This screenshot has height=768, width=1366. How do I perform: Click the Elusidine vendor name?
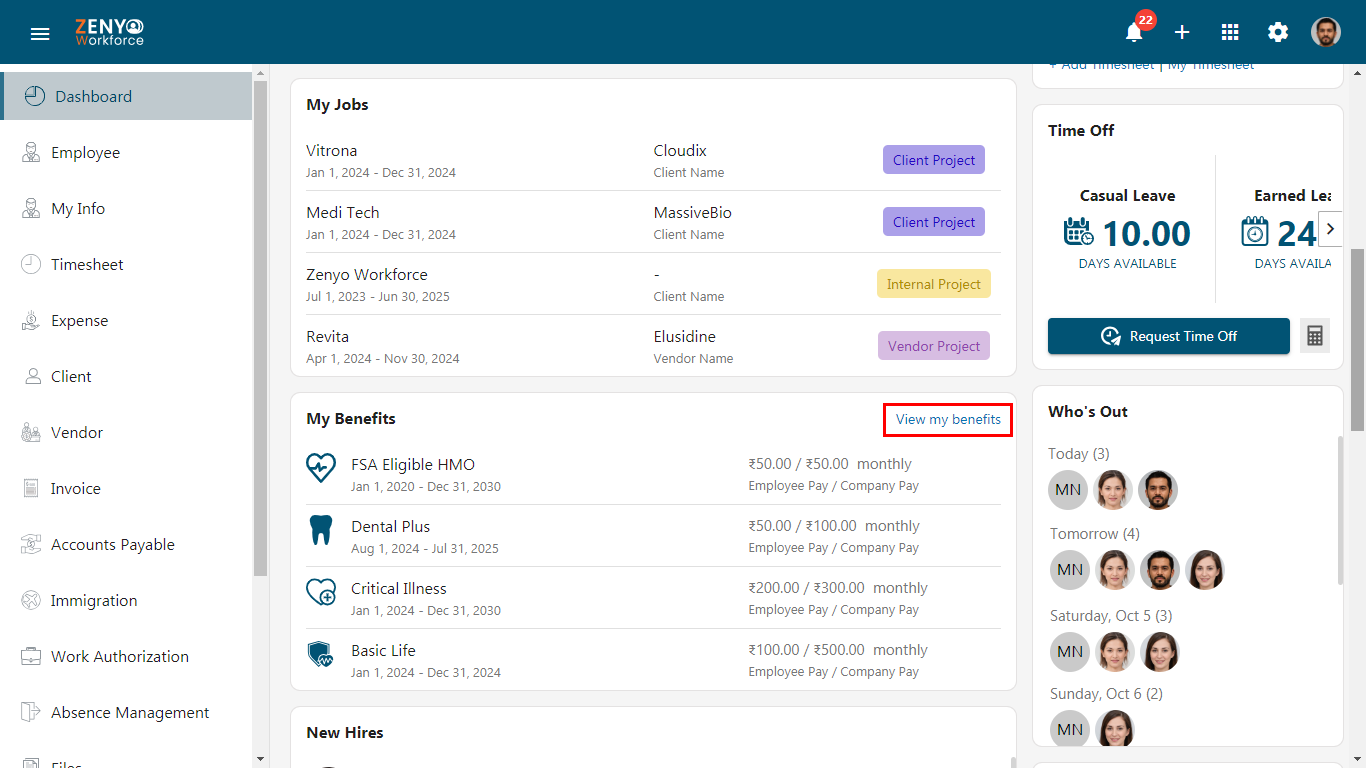point(685,337)
